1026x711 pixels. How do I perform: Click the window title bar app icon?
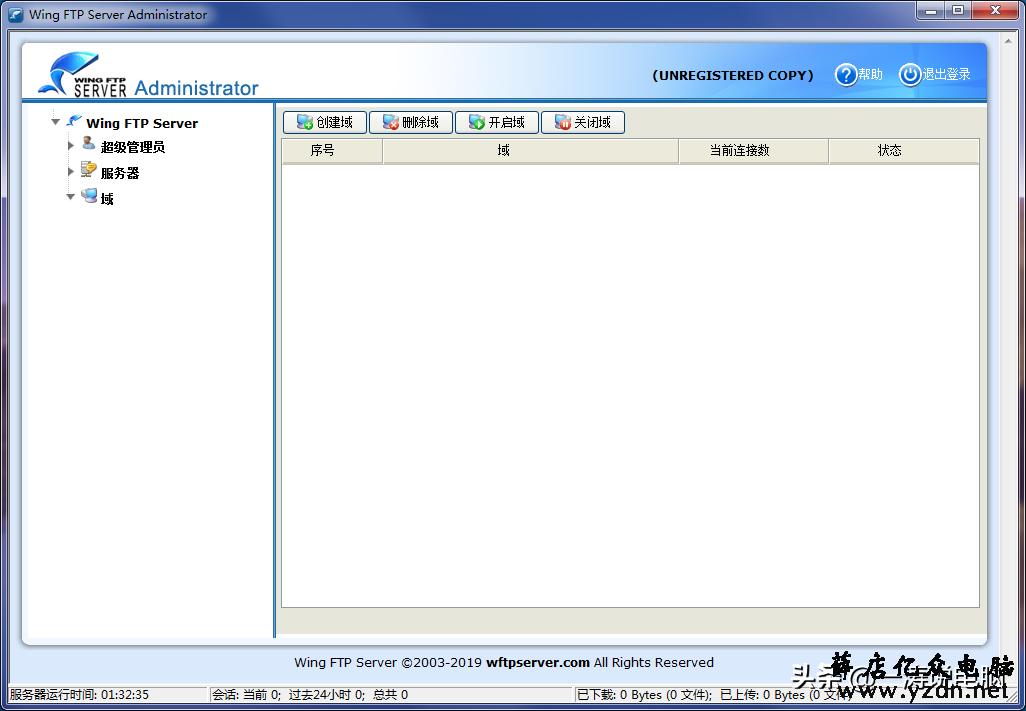[14, 14]
